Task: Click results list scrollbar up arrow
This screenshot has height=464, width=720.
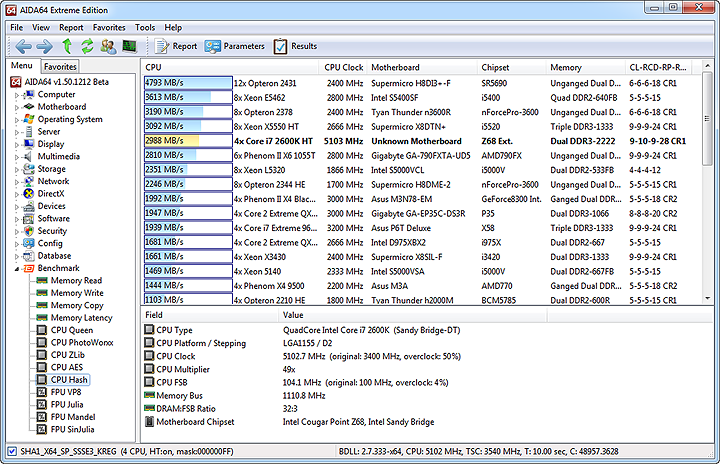Action: [708, 66]
